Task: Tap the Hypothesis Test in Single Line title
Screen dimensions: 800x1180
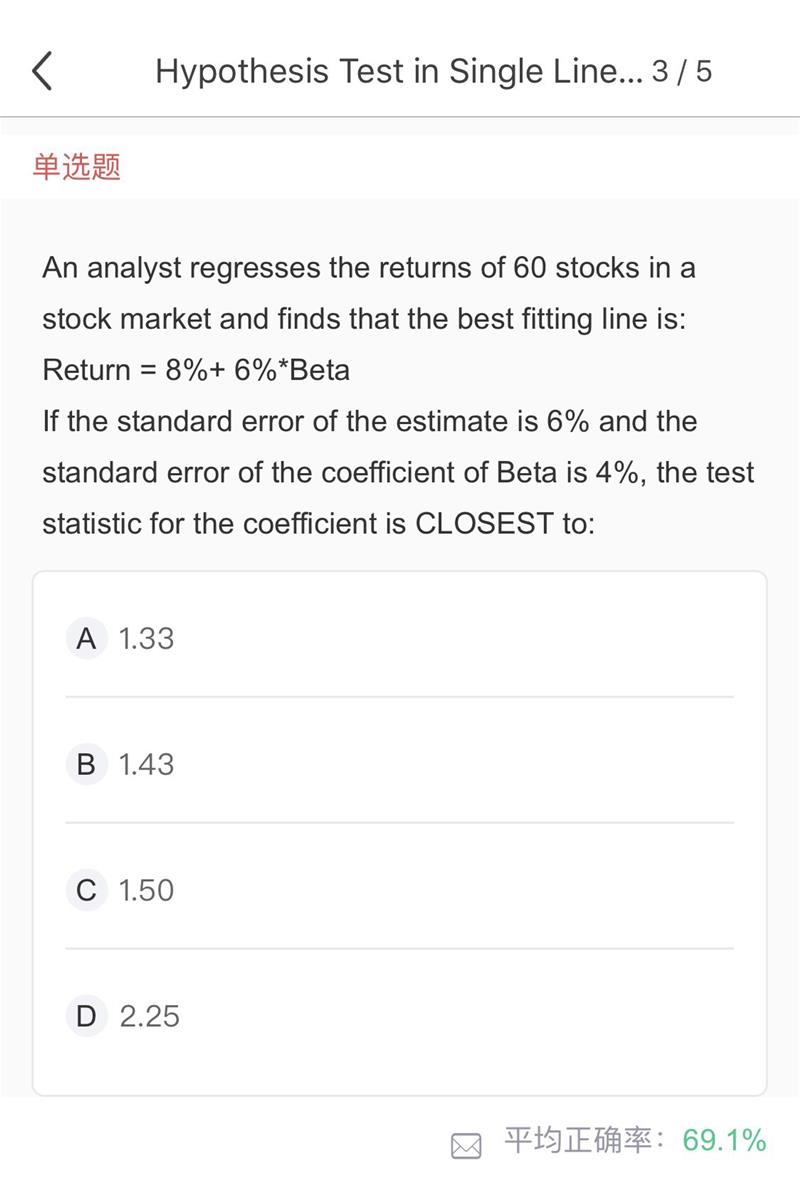Action: [x=399, y=71]
